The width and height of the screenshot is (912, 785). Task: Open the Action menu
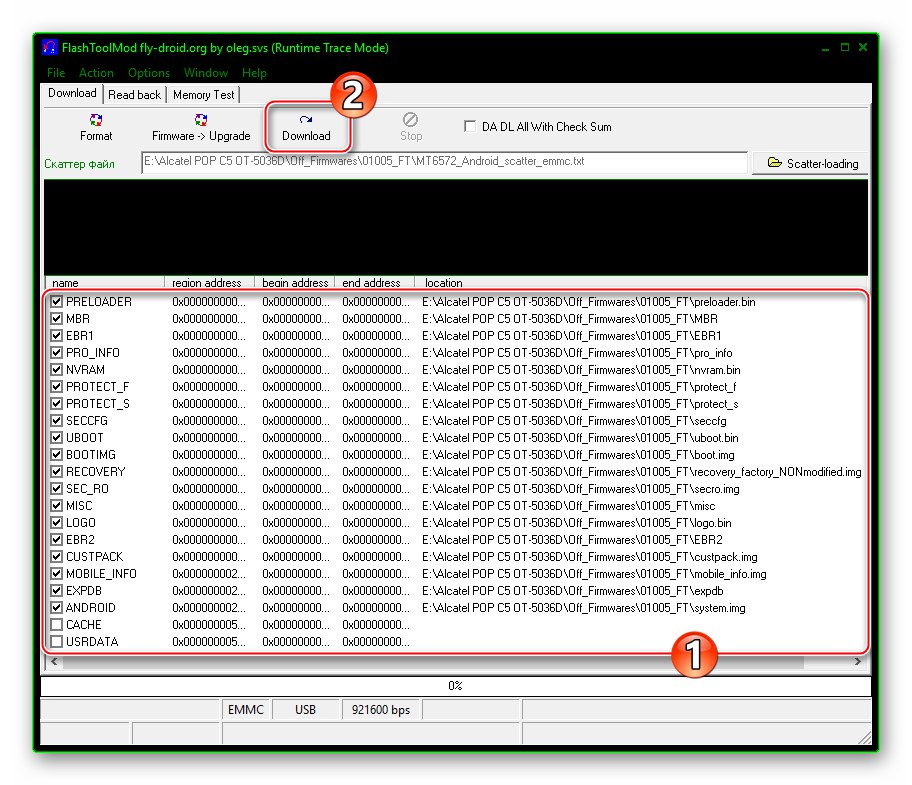tap(96, 73)
